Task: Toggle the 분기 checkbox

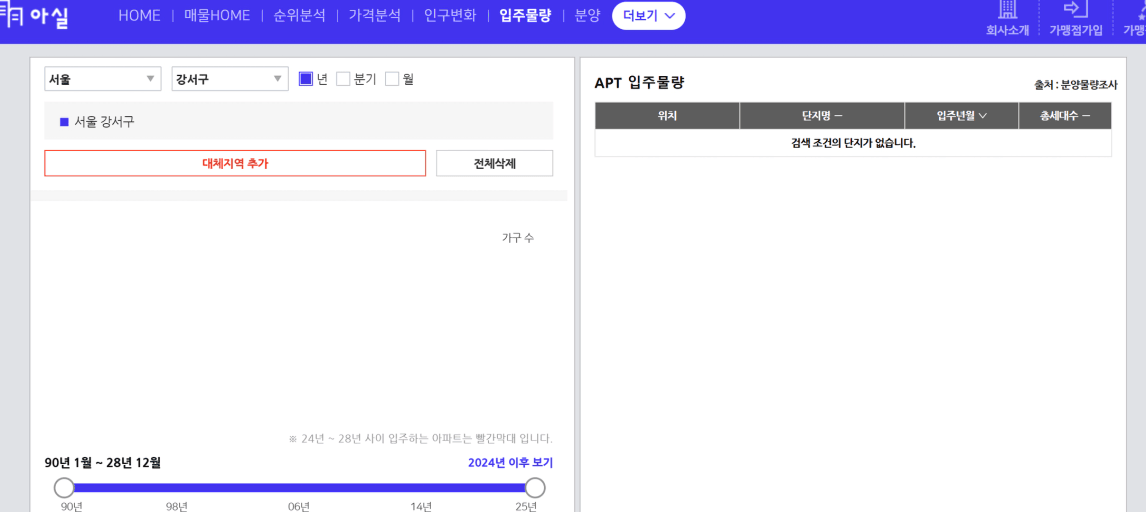Action: coord(343,79)
